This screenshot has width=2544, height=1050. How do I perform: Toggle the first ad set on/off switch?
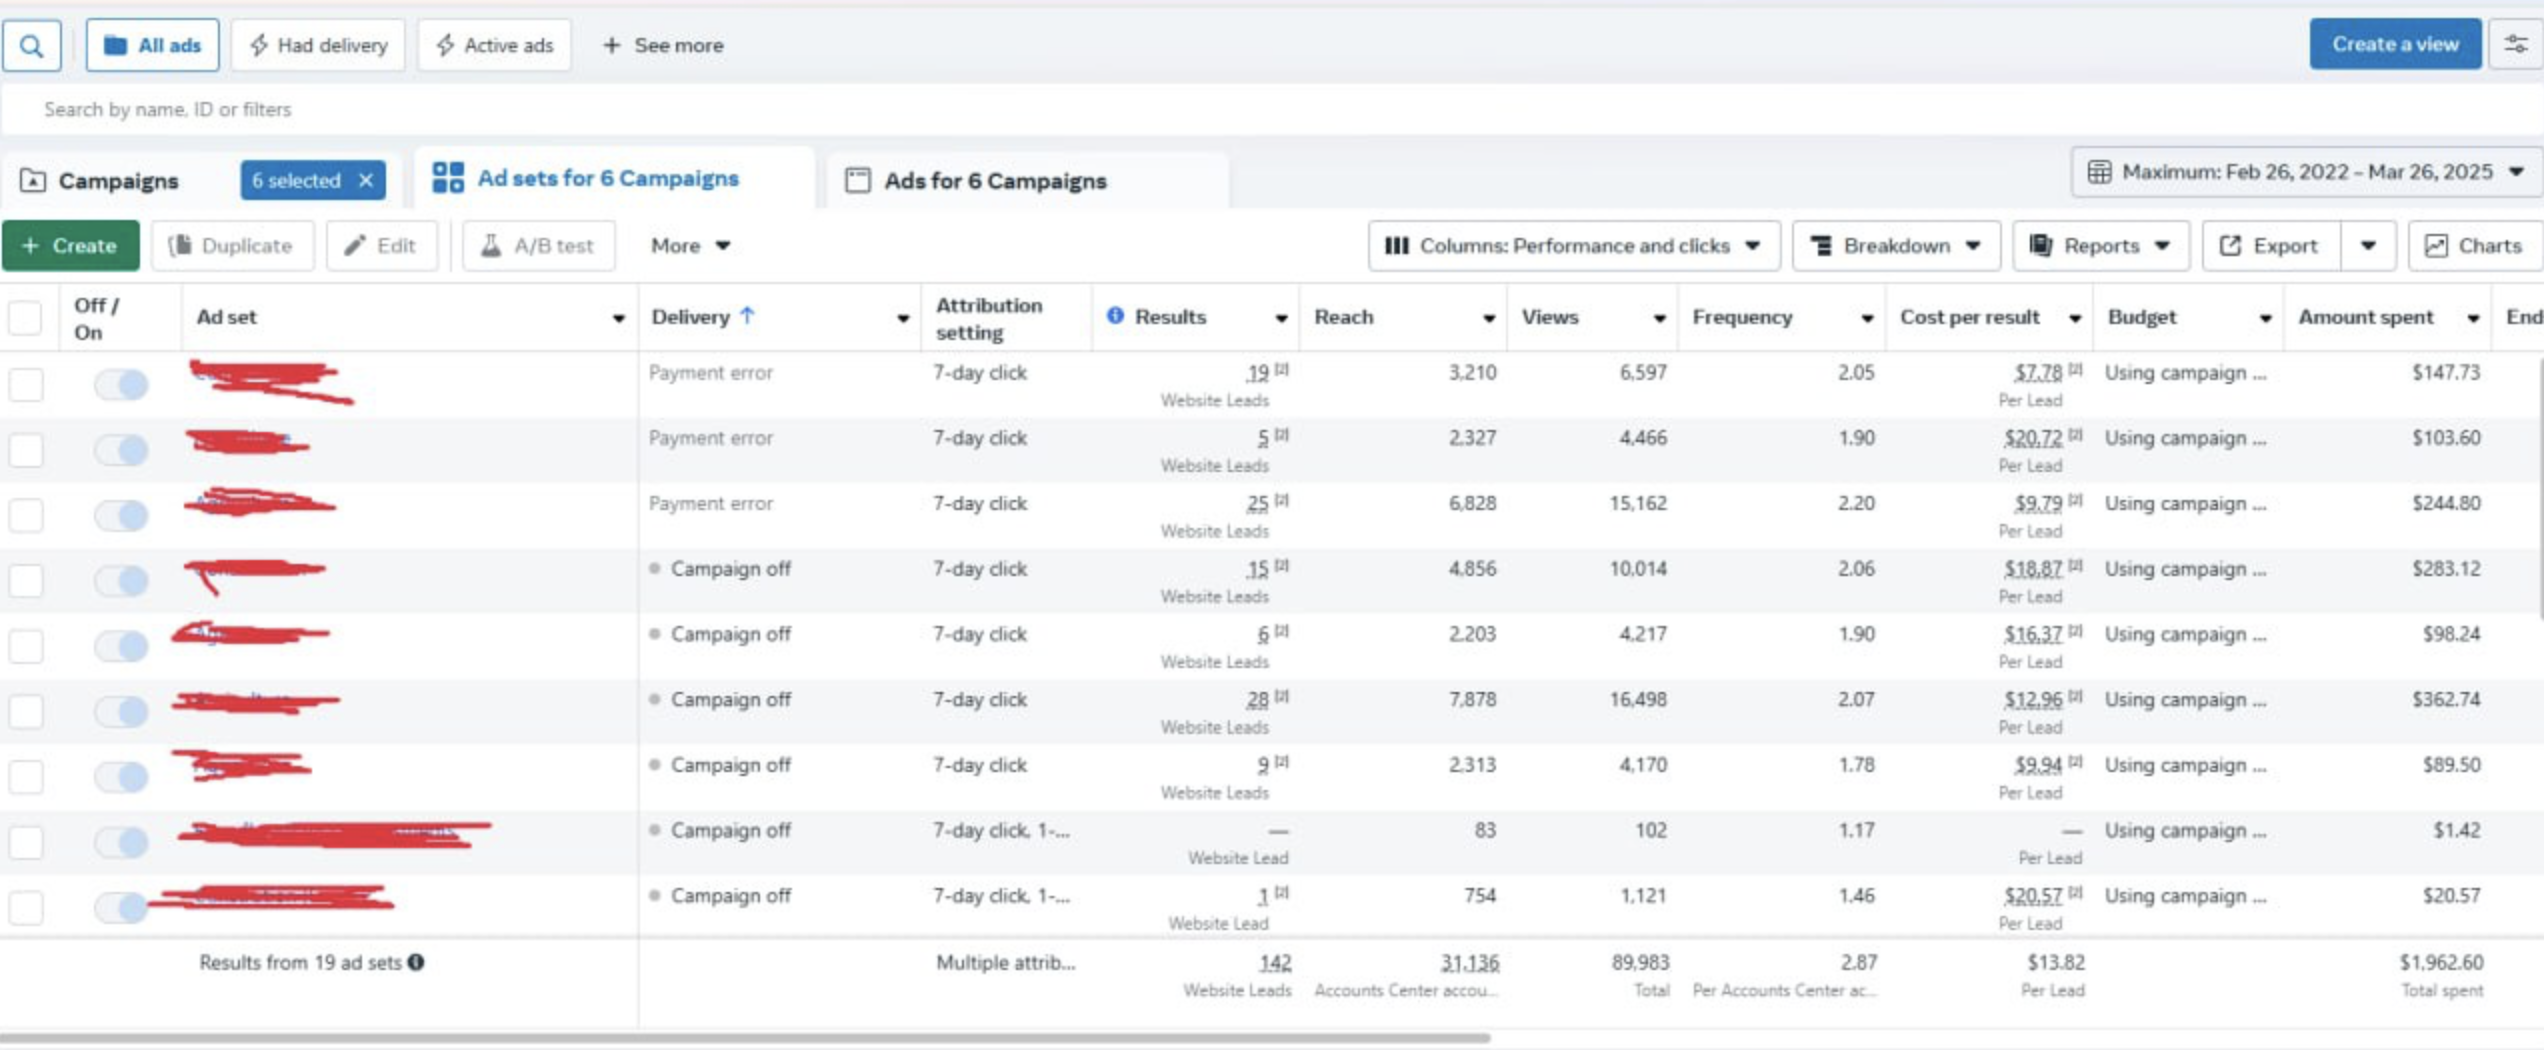click(x=121, y=384)
